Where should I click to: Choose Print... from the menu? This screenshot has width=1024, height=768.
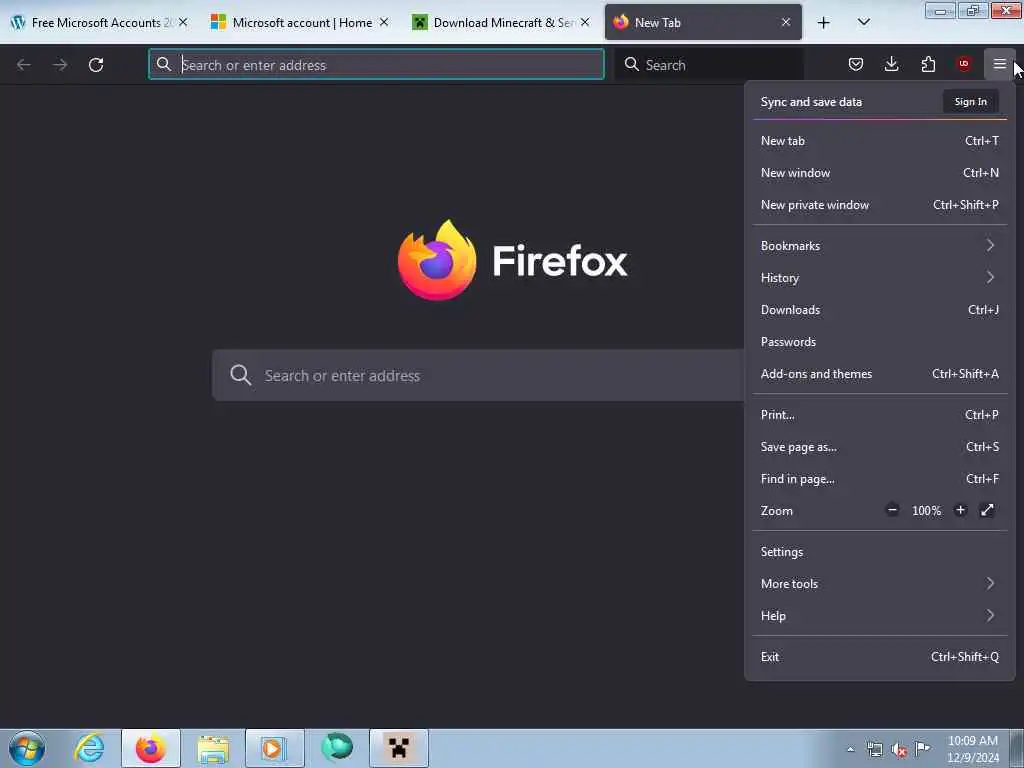[x=880, y=415]
